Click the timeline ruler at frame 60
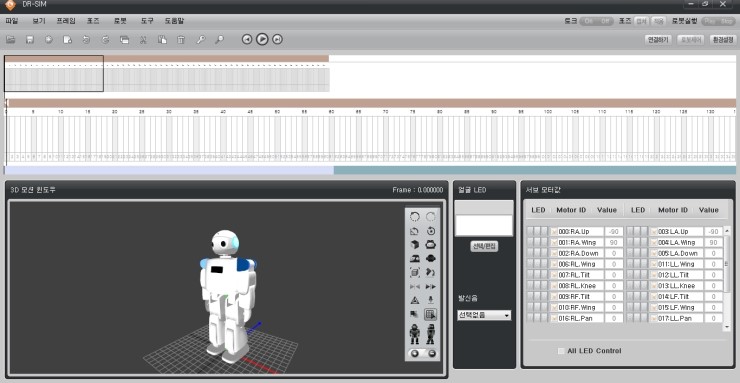 331,112
